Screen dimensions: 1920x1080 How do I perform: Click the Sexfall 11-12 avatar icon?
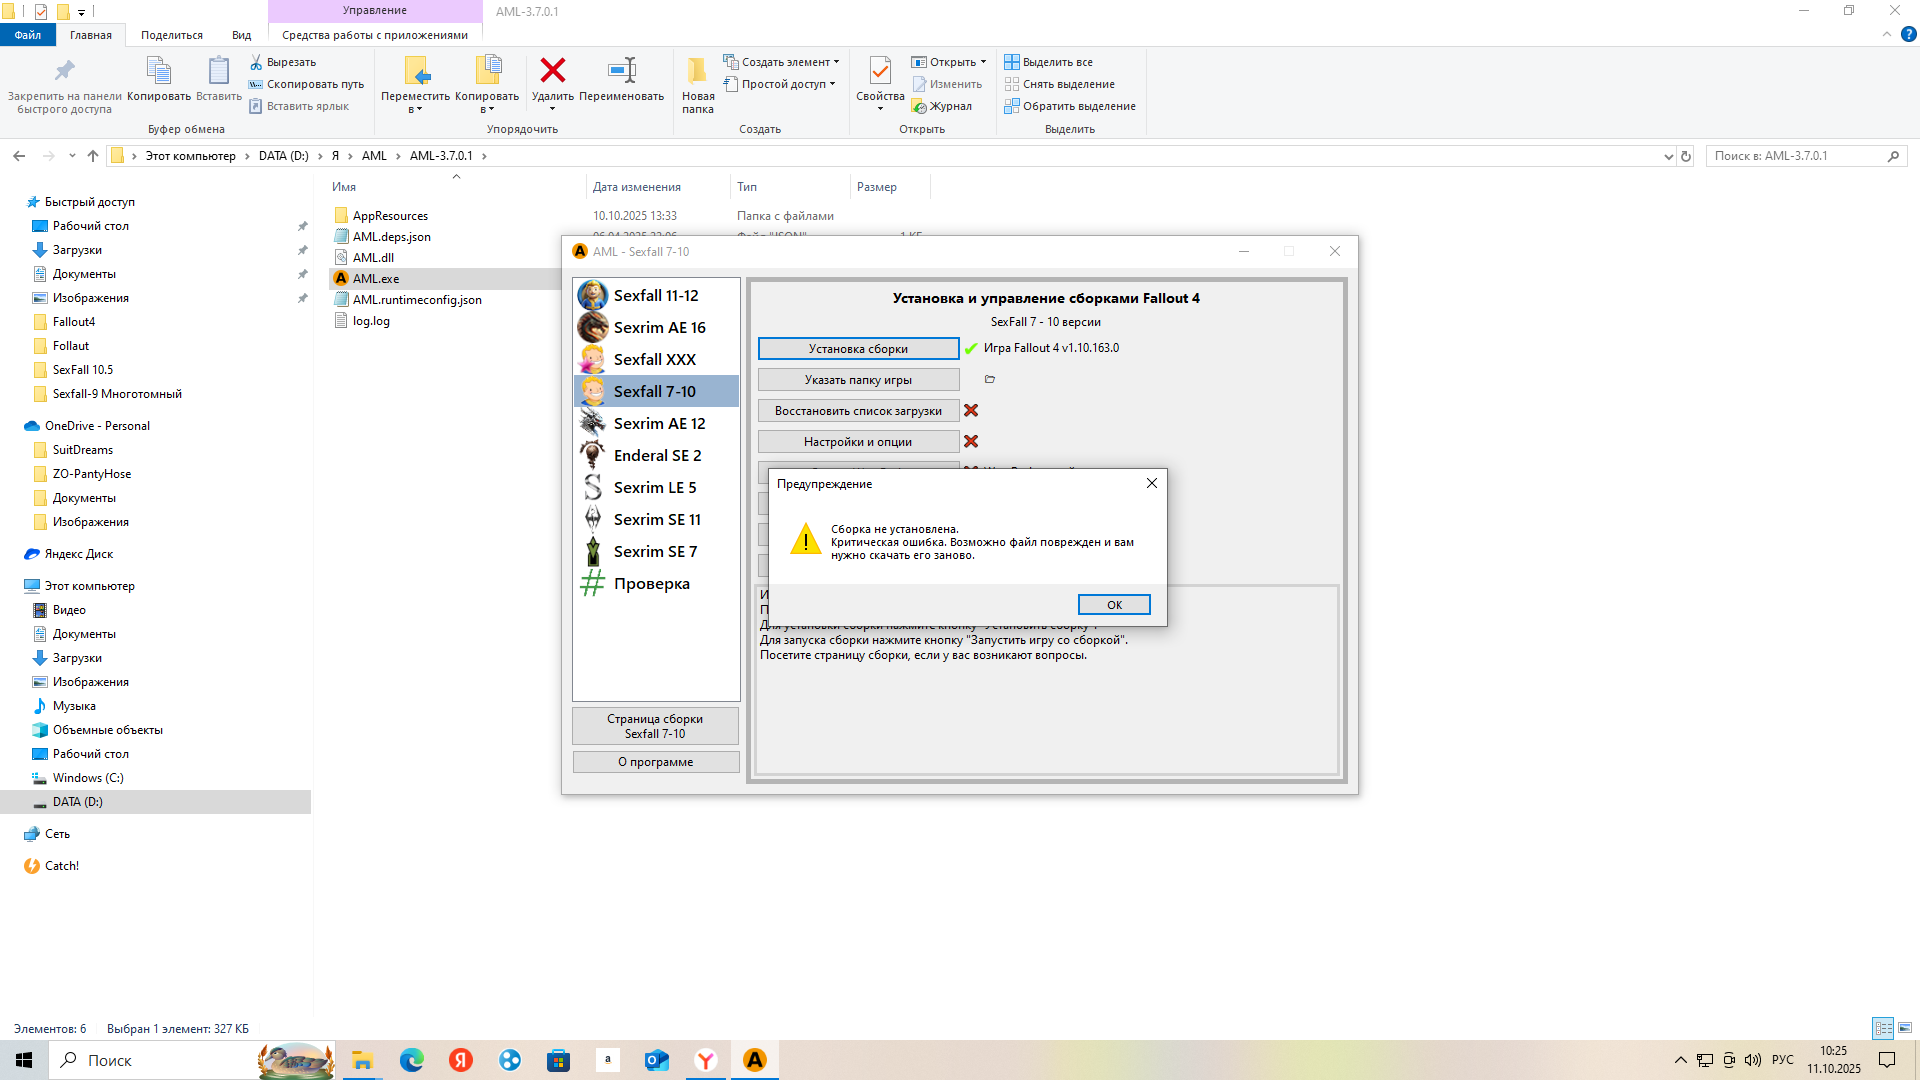pos(592,295)
